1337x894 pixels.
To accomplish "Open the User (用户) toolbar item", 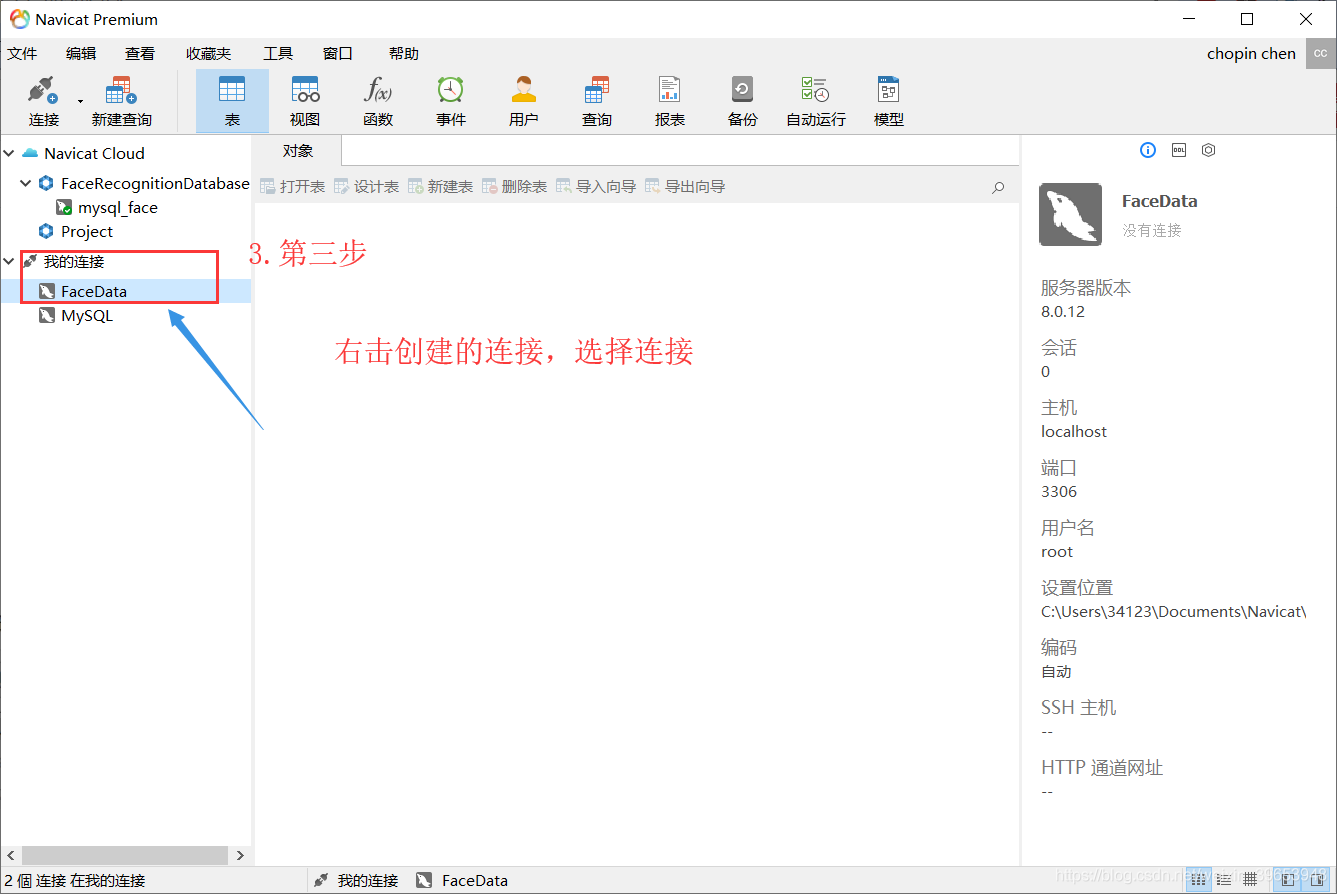I will [x=524, y=101].
